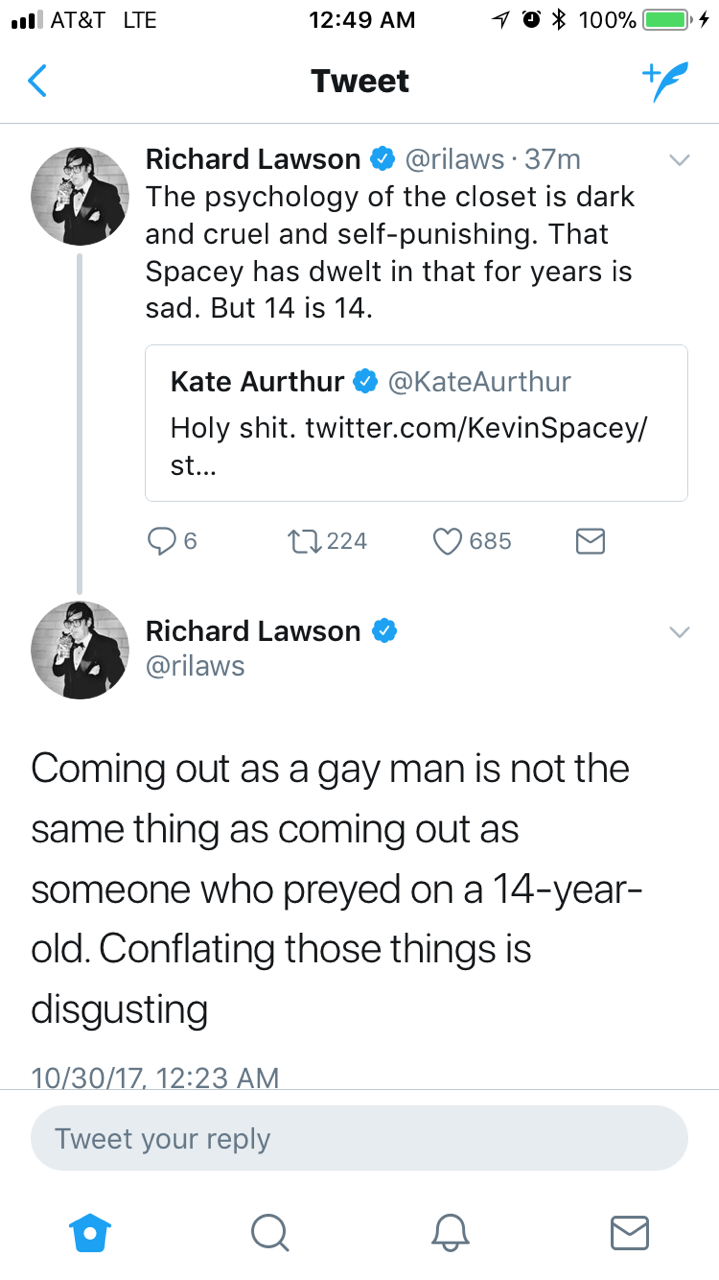
Task: Retweet the tweet with 224 retweets
Action: click(301, 541)
